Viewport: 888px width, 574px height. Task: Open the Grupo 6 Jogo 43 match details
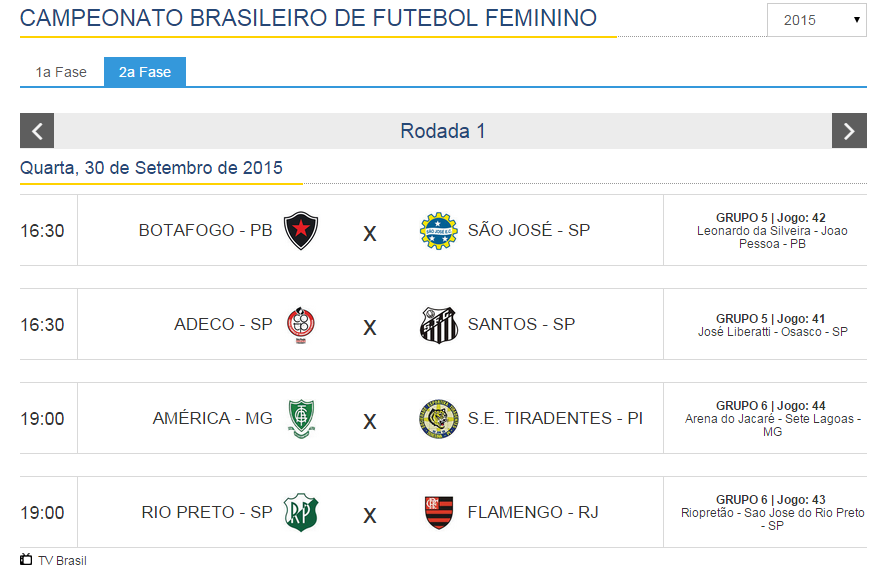pyautogui.click(x=771, y=500)
